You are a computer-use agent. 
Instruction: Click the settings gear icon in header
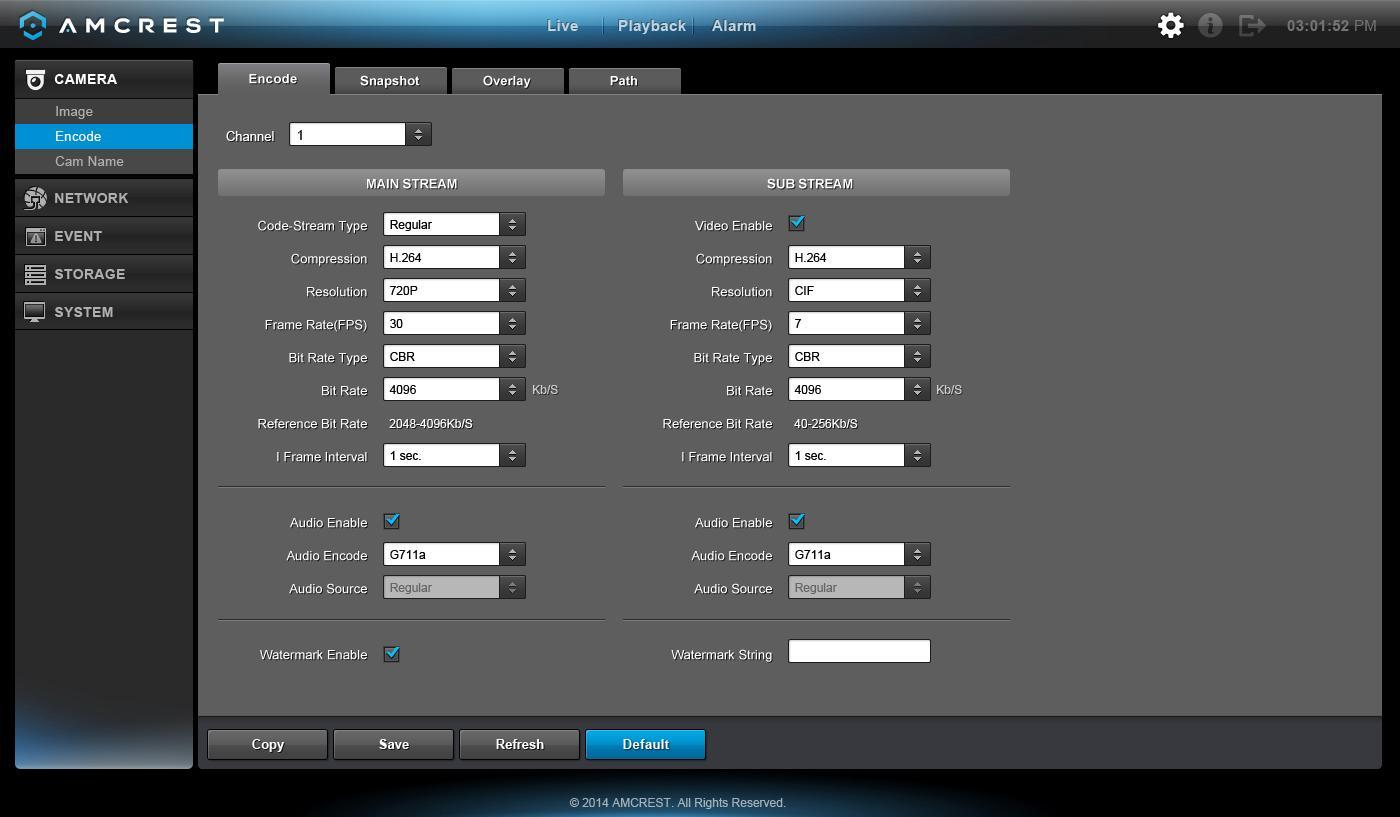pyautogui.click(x=1170, y=26)
